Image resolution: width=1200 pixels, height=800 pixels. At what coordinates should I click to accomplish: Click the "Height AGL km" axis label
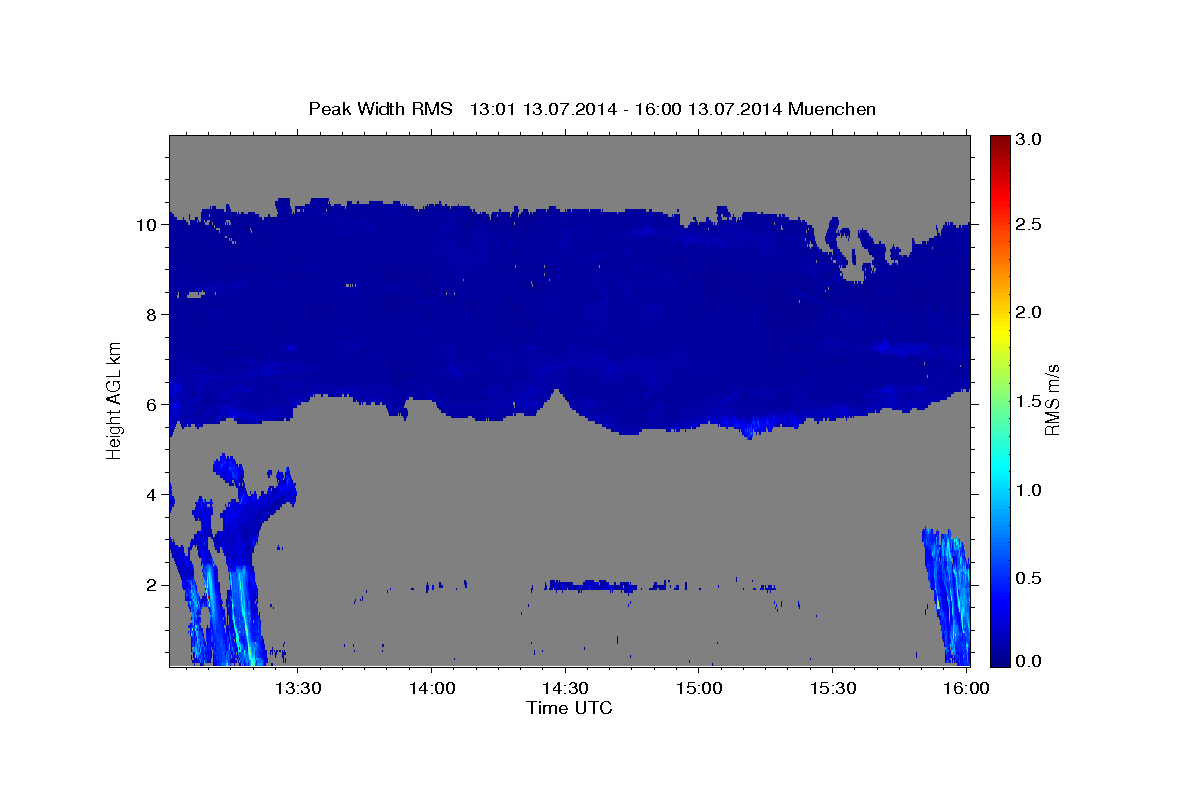[x=115, y=399]
